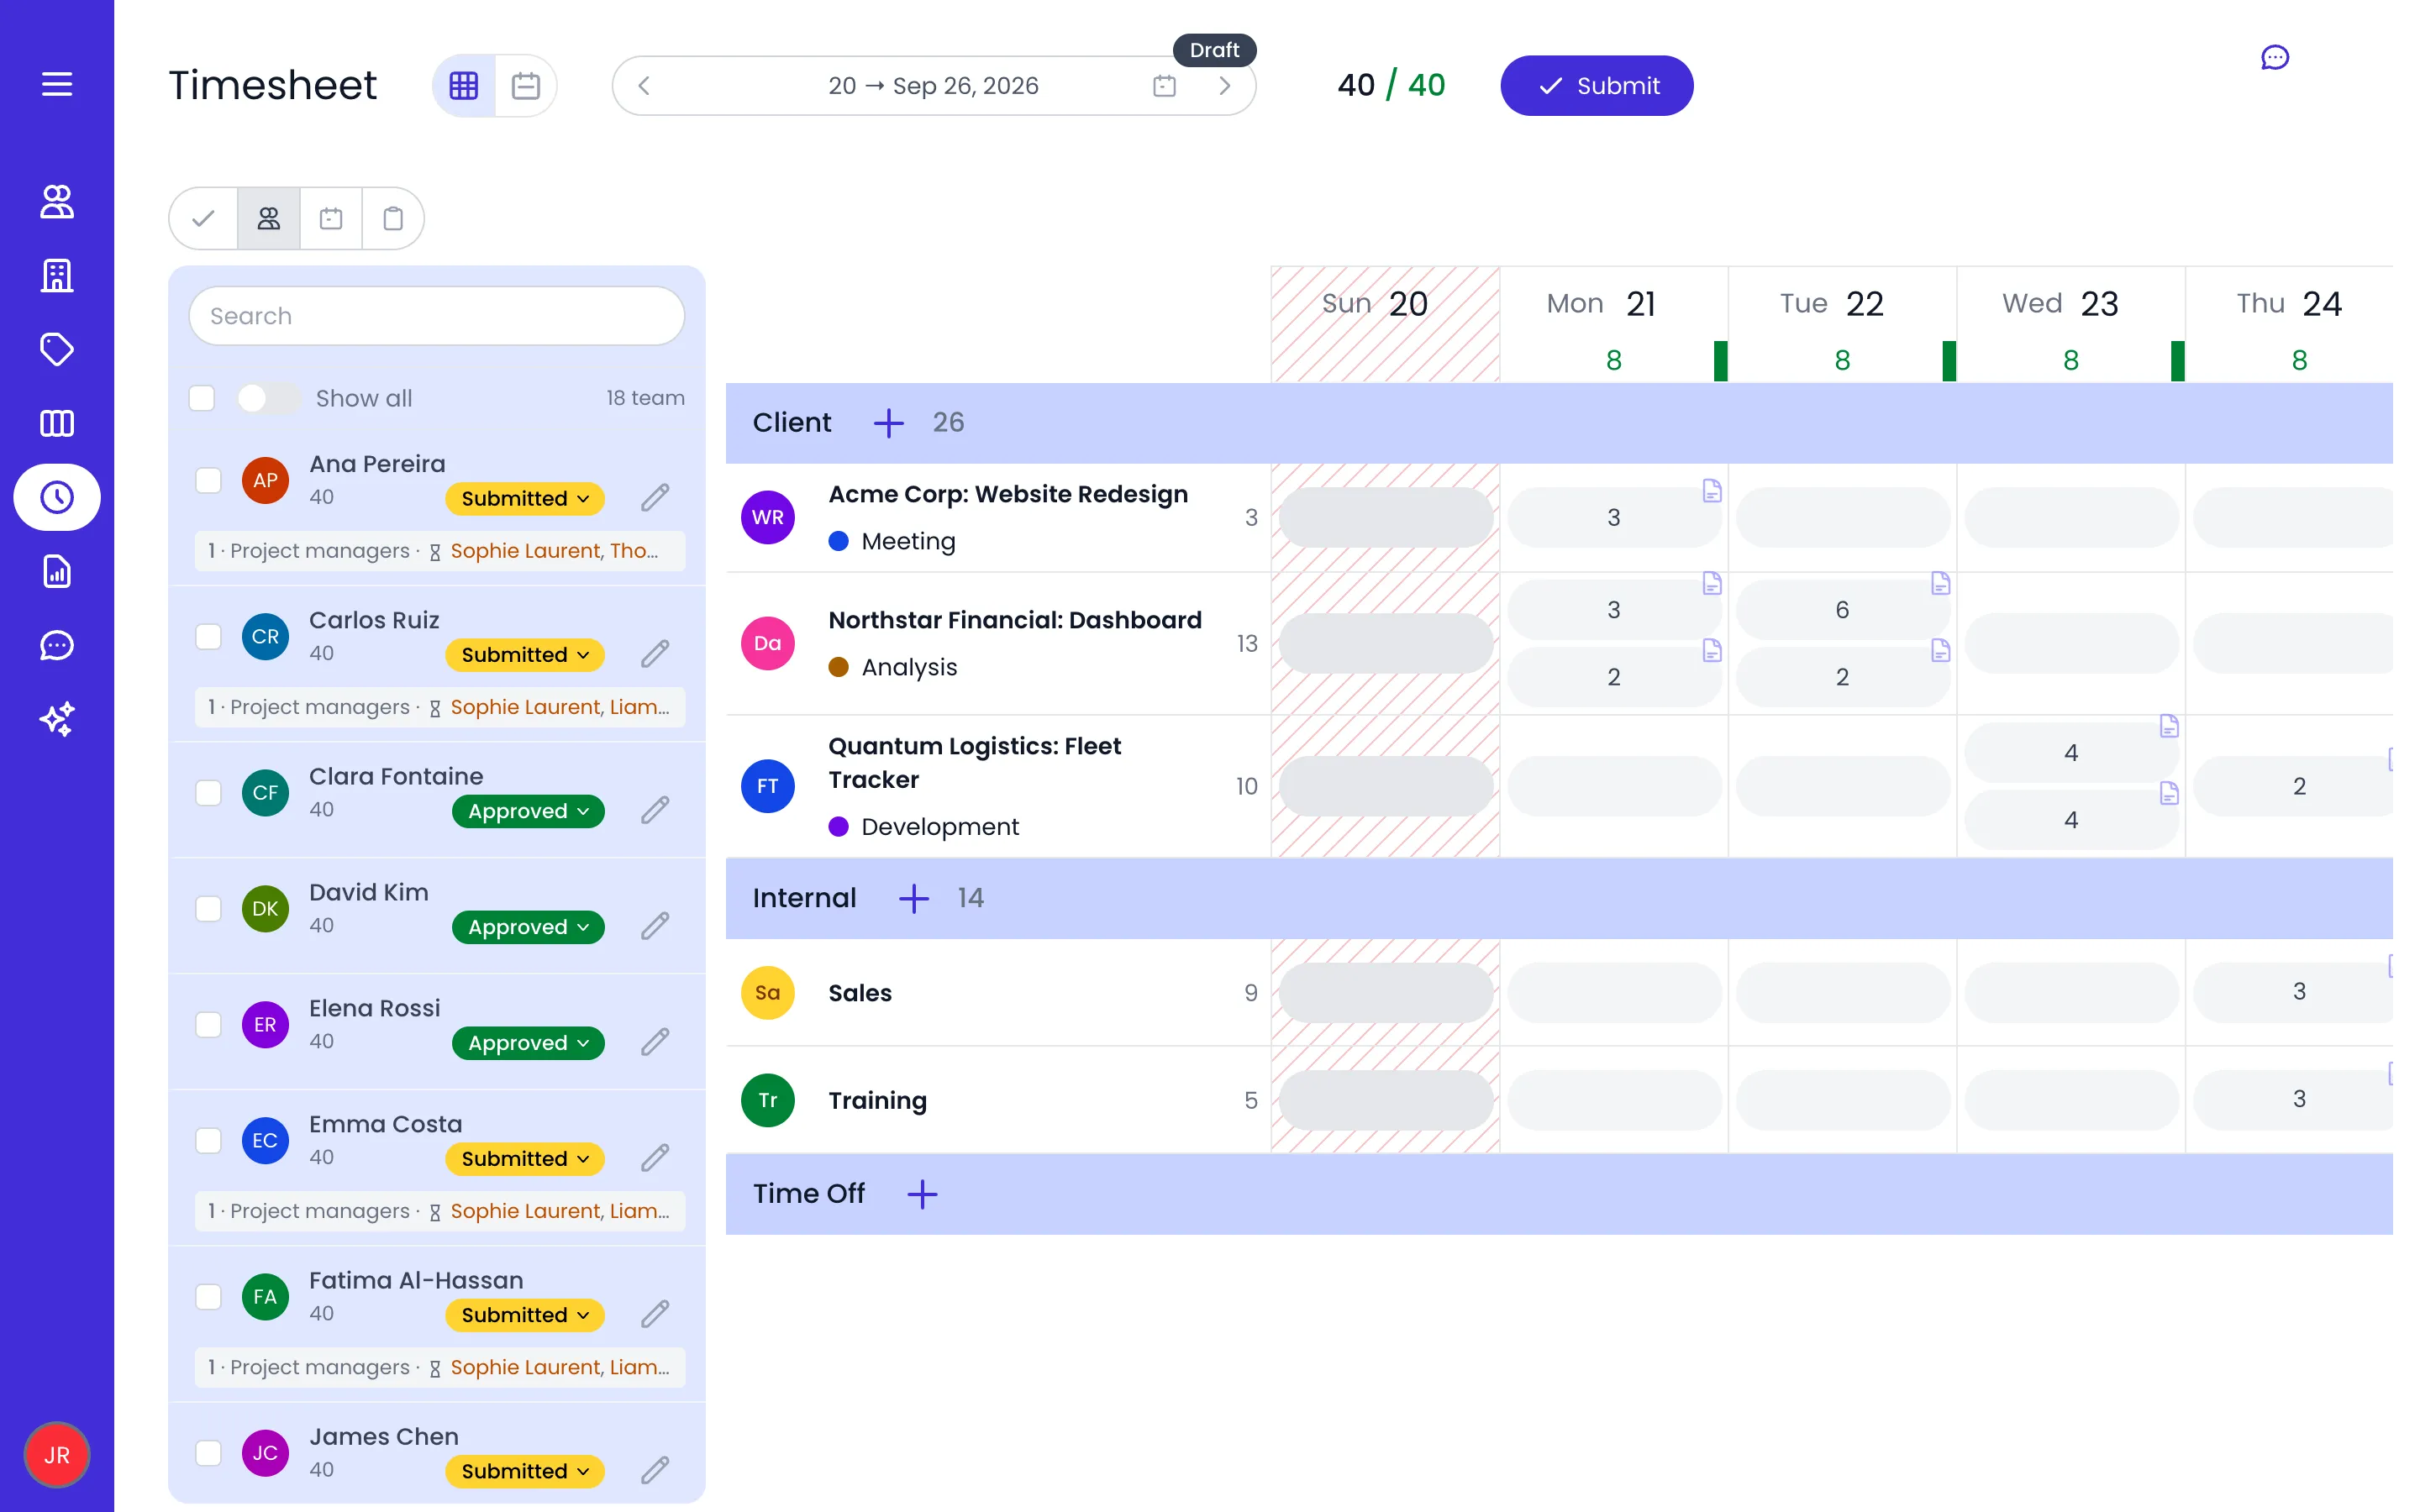Open the tags icon in sidebar

coord(57,349)
